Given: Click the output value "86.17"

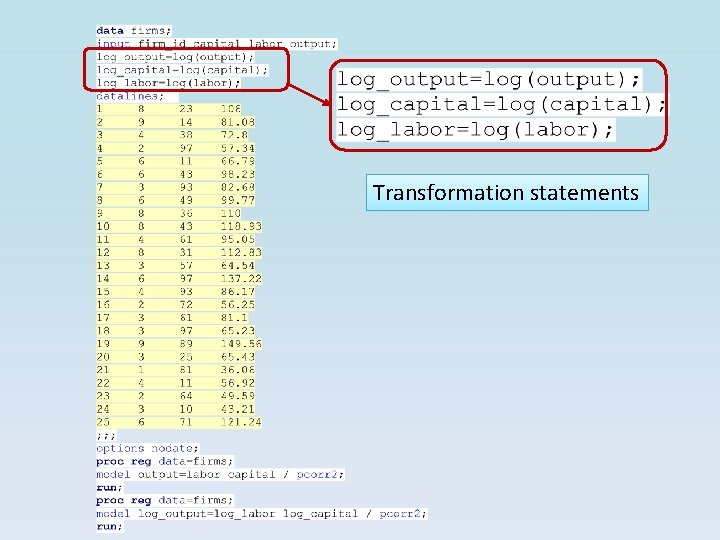Looking at the screenshot, I should coord(237,292).
